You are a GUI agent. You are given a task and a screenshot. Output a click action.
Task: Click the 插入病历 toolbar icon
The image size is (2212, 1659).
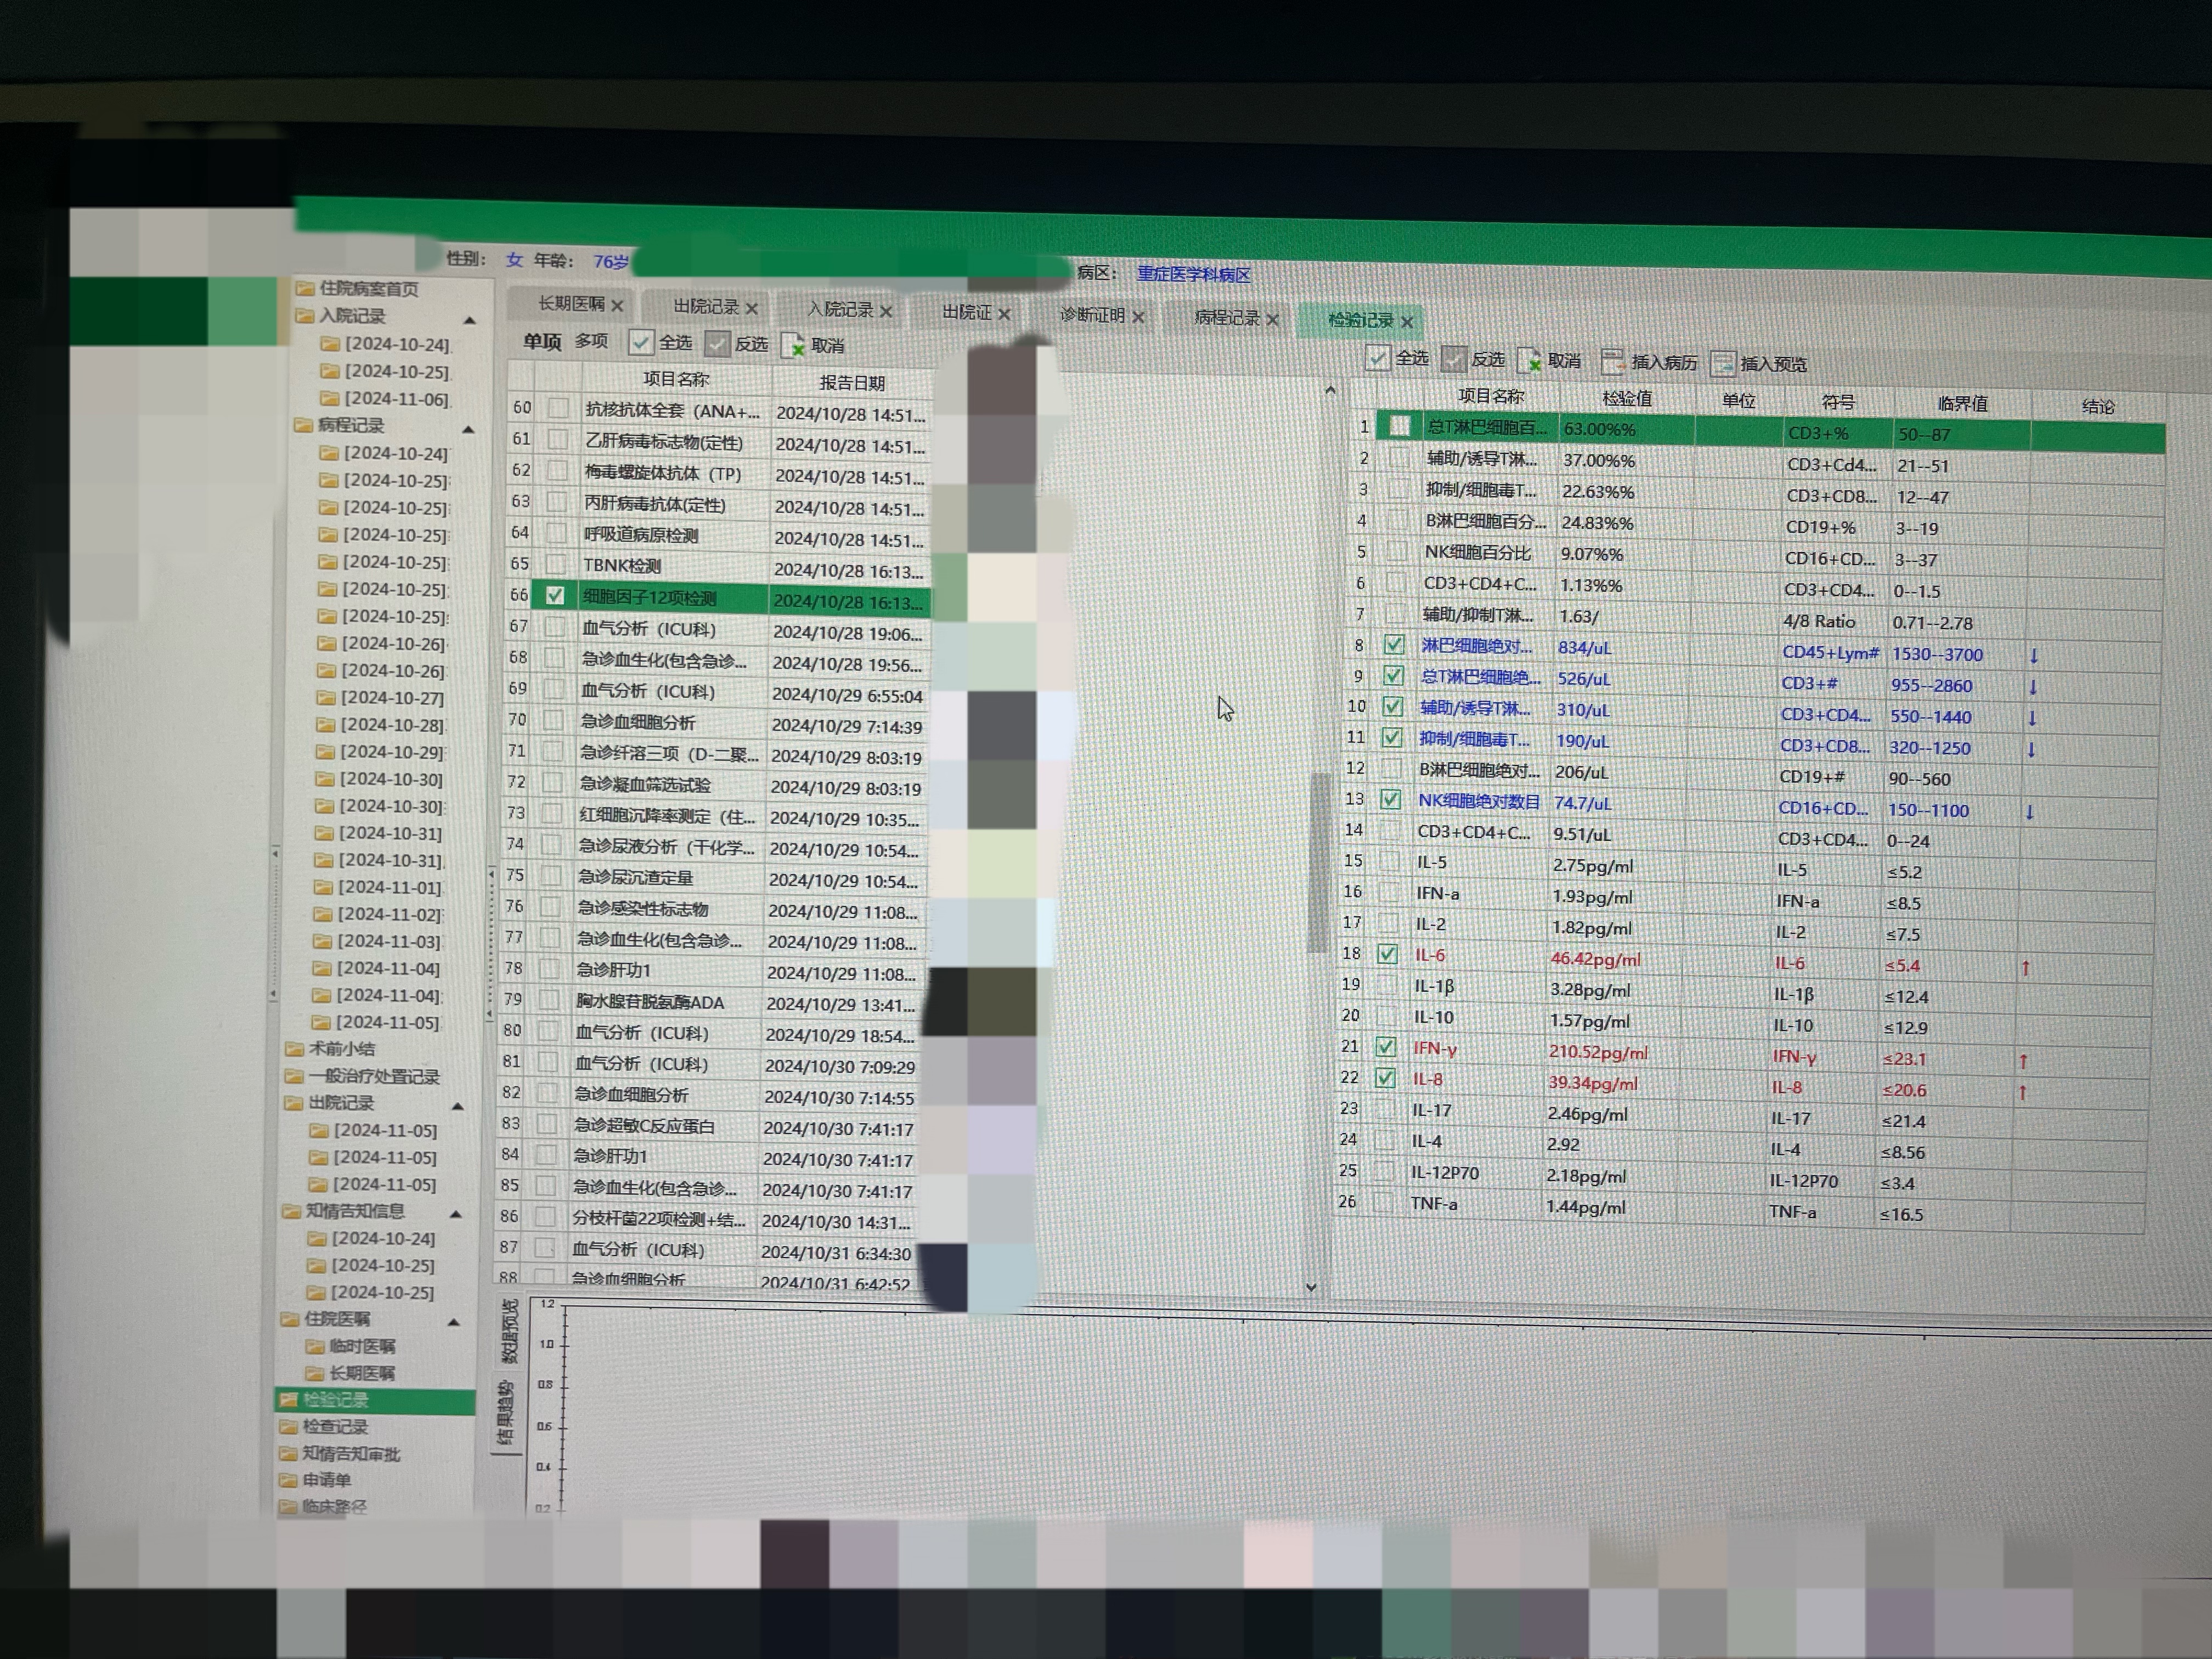1612,361
